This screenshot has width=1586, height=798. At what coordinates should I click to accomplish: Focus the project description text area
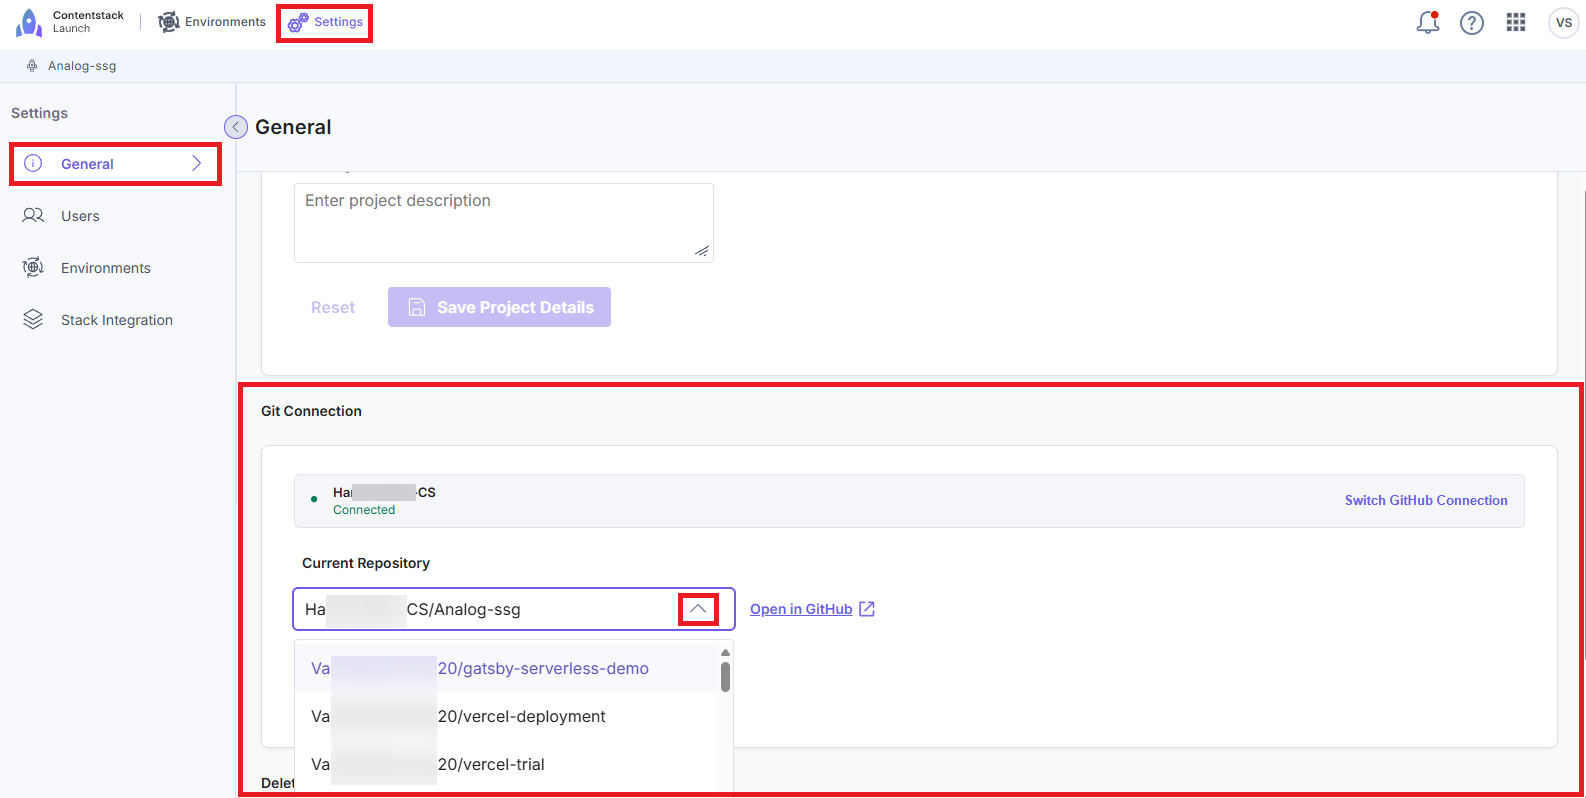coord(504,223)
